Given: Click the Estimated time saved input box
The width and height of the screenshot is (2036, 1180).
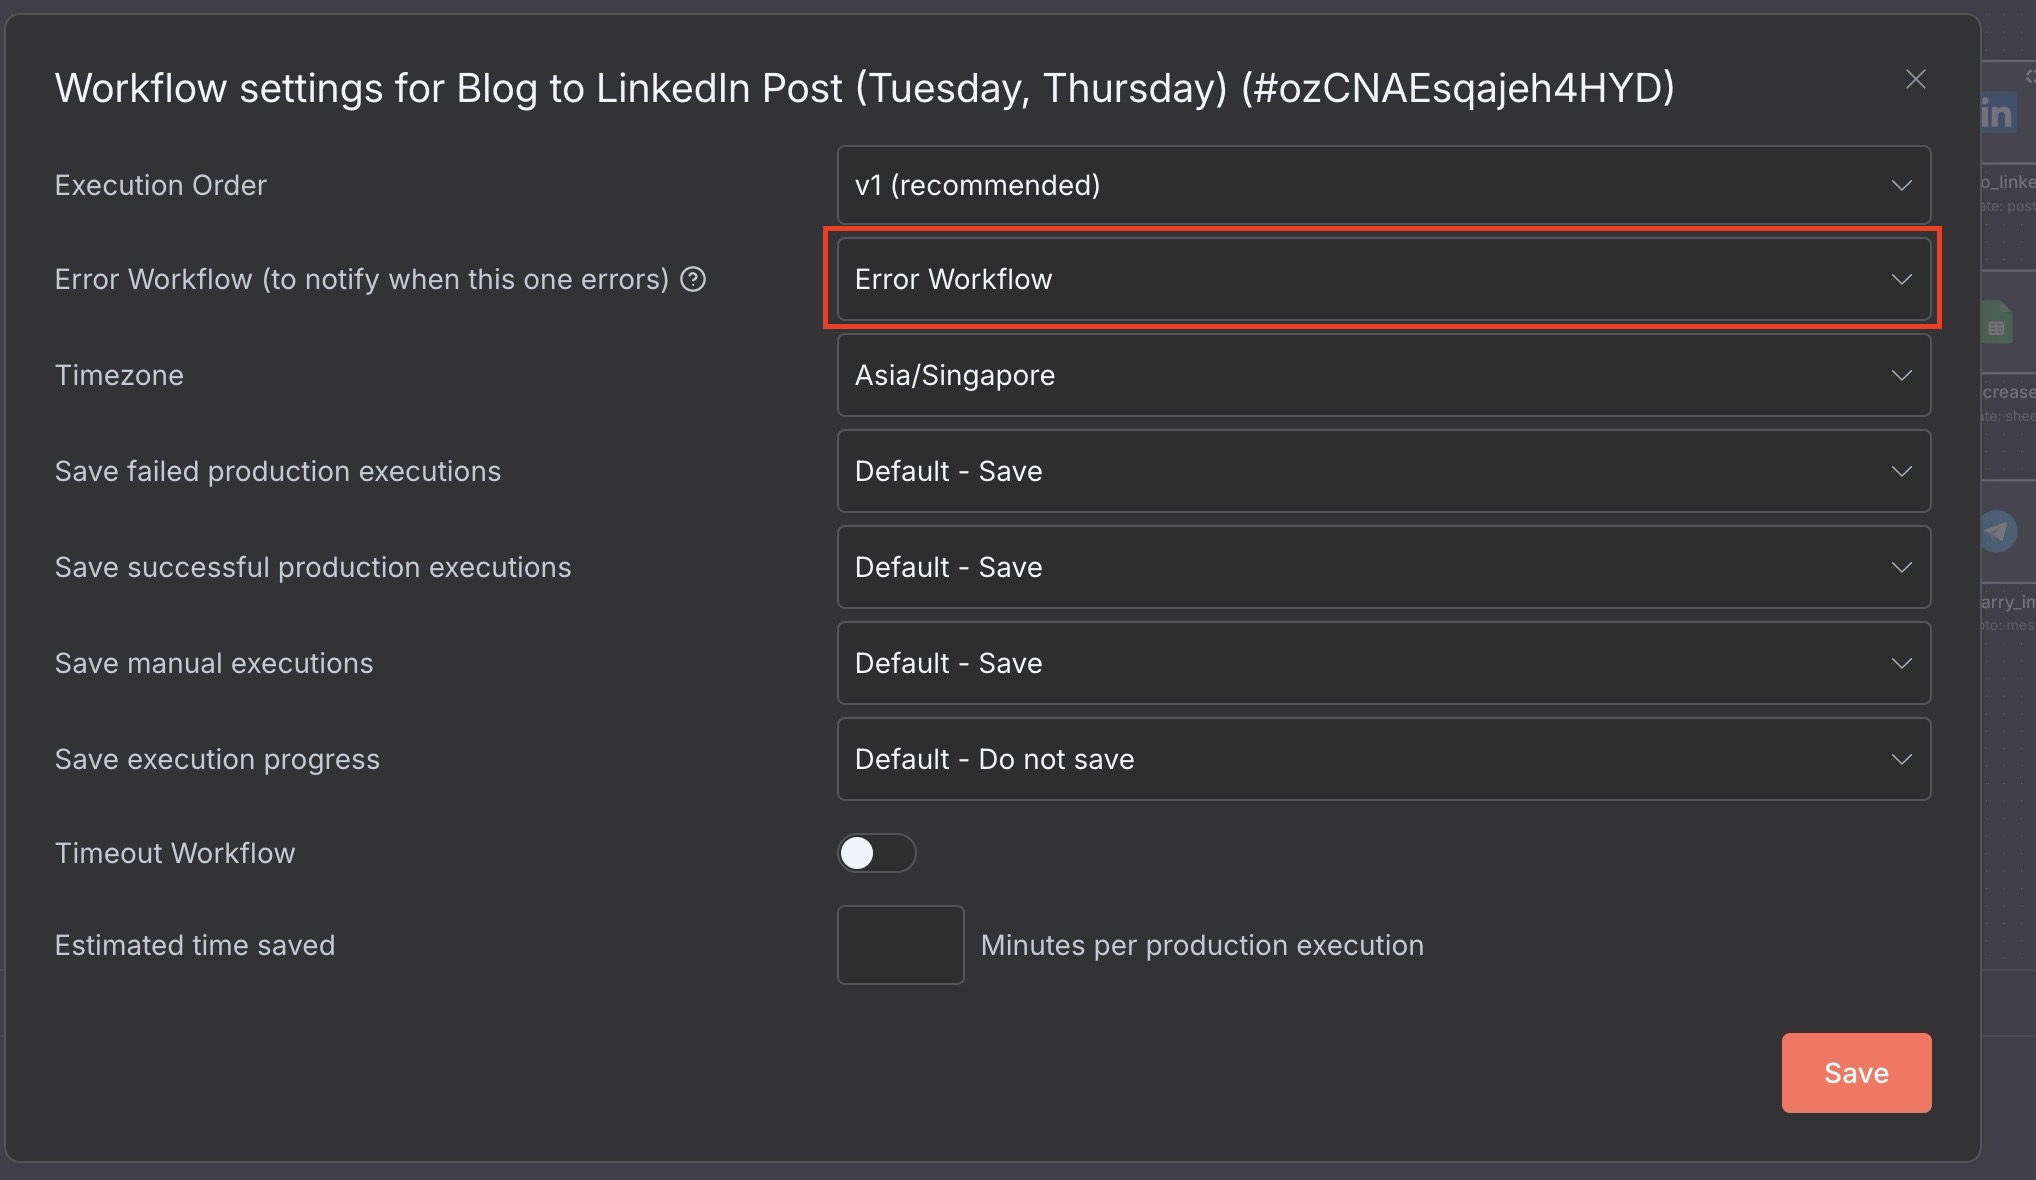Looking at the screenshot, I should coord(899,945).
